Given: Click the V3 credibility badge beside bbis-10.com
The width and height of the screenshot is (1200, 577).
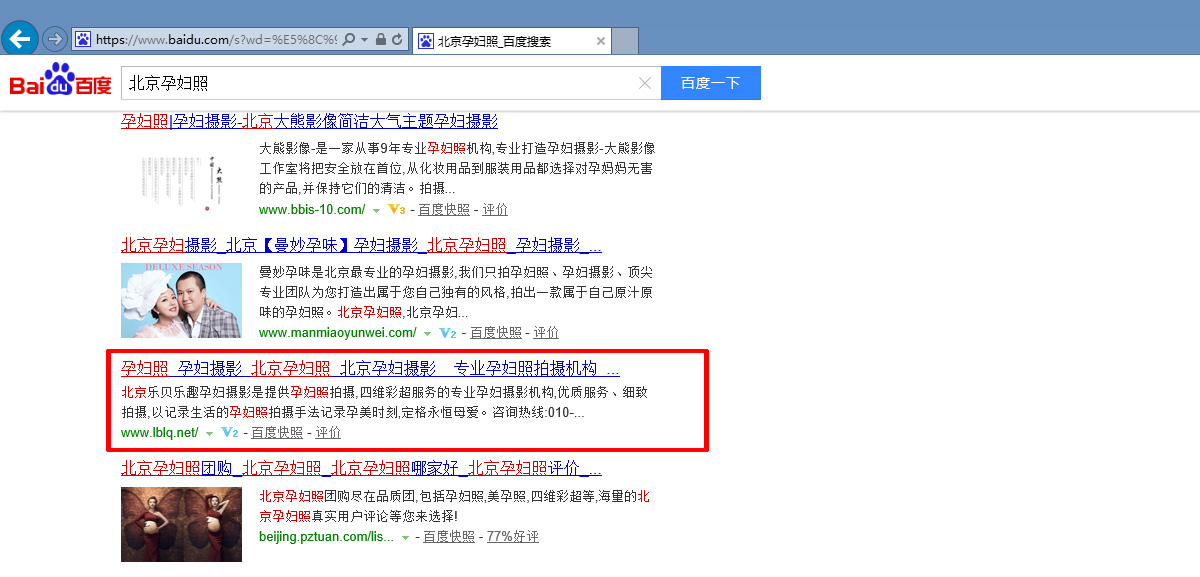Looking at the screenshot, I should point(396,210).
